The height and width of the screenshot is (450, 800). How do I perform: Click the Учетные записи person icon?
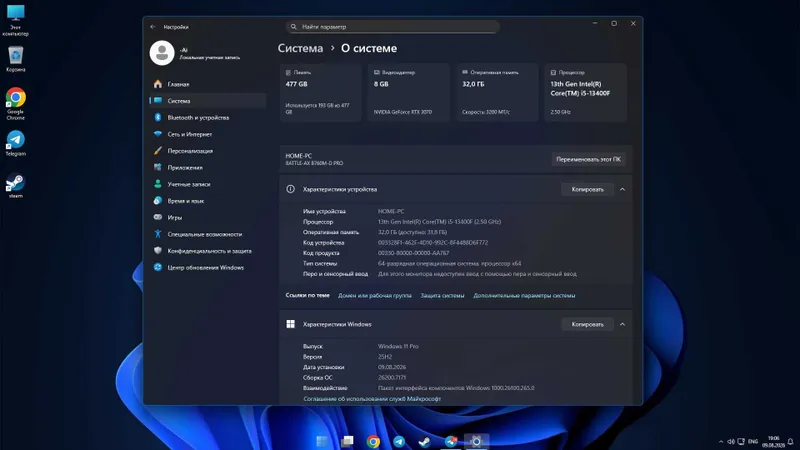pyautogui.click(x=158, y=184)
